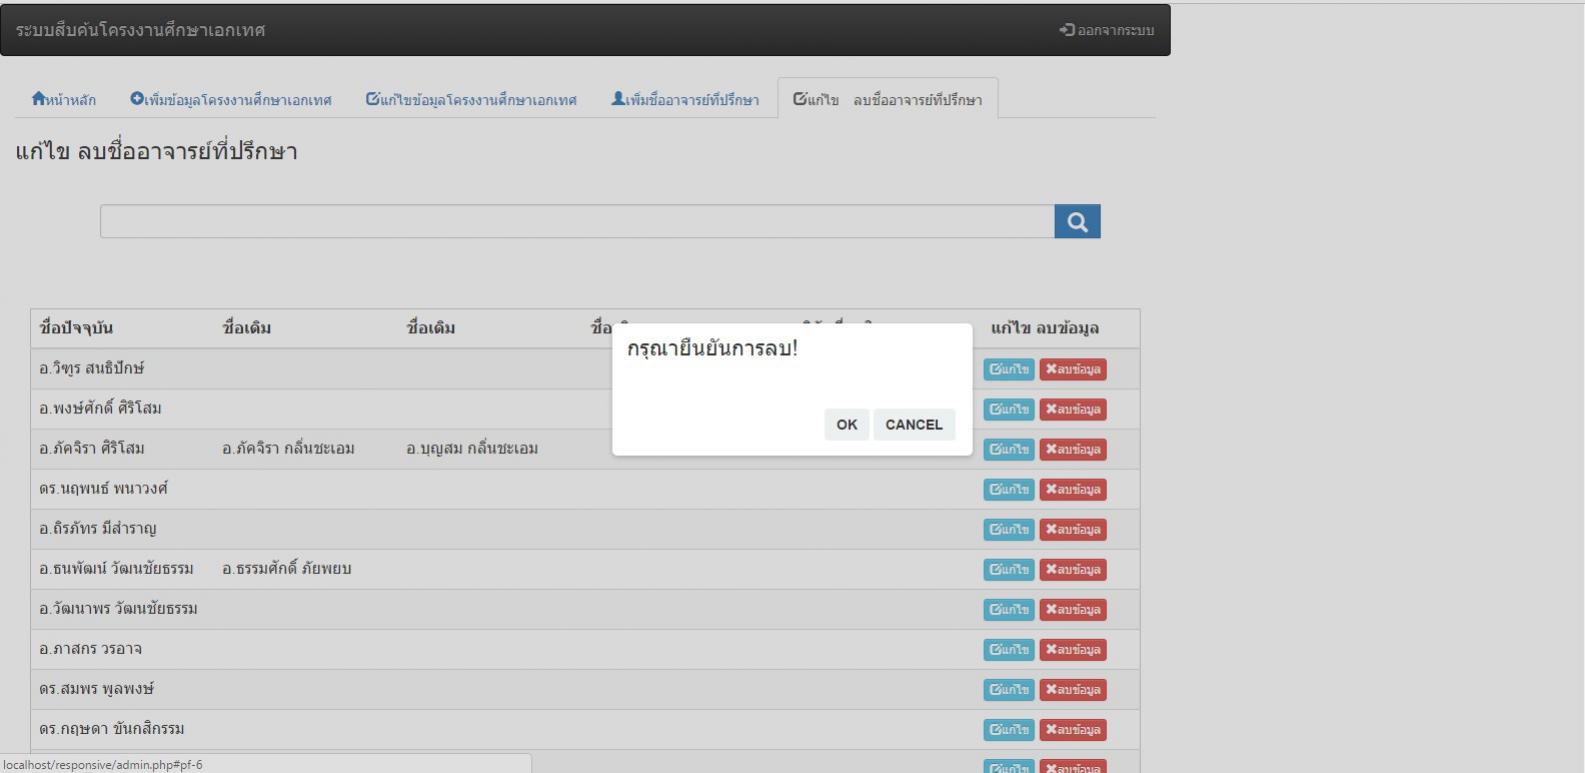Click the ออกจากระบบ logout link
The image size is (1585, 773).
[1107, 30]
